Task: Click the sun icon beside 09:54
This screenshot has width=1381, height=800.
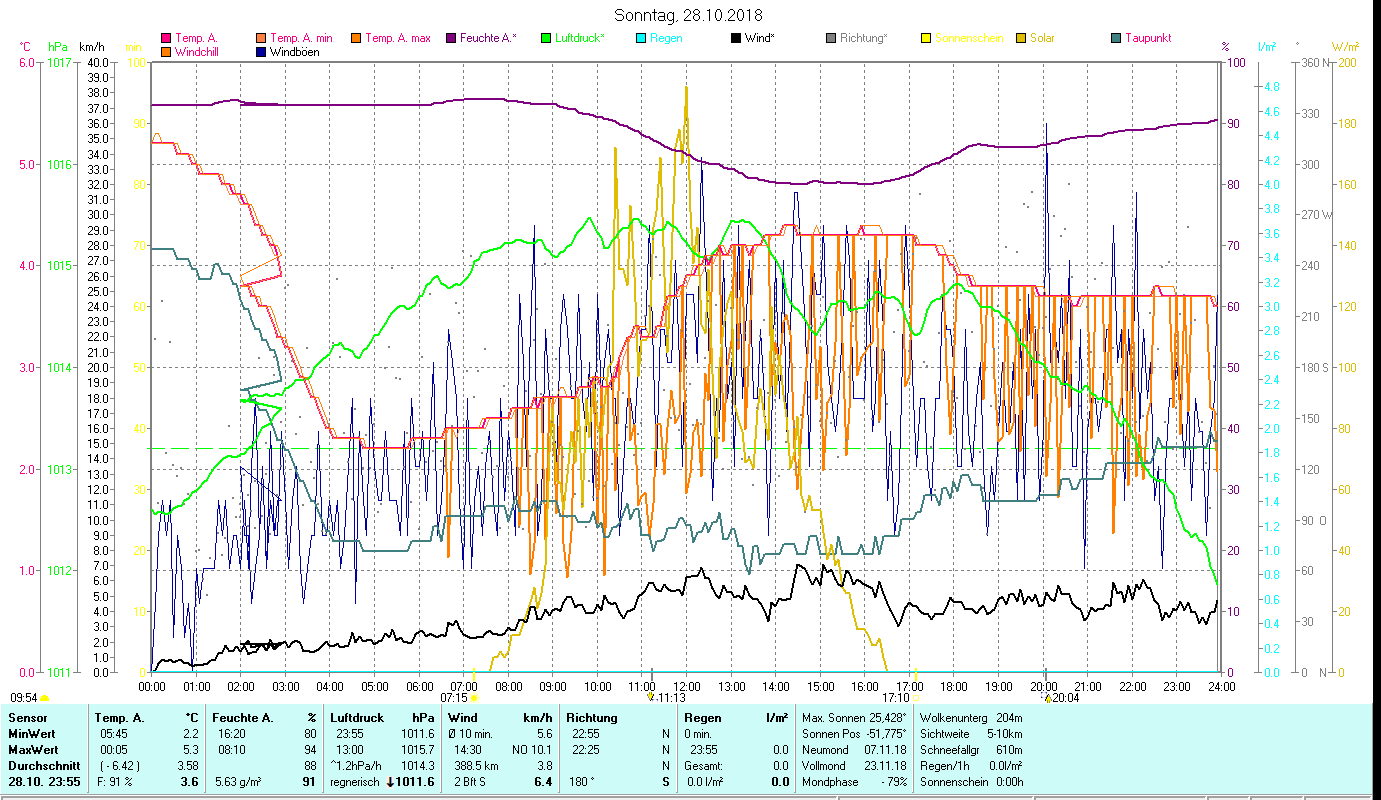Action: click(x=45, y=698)
